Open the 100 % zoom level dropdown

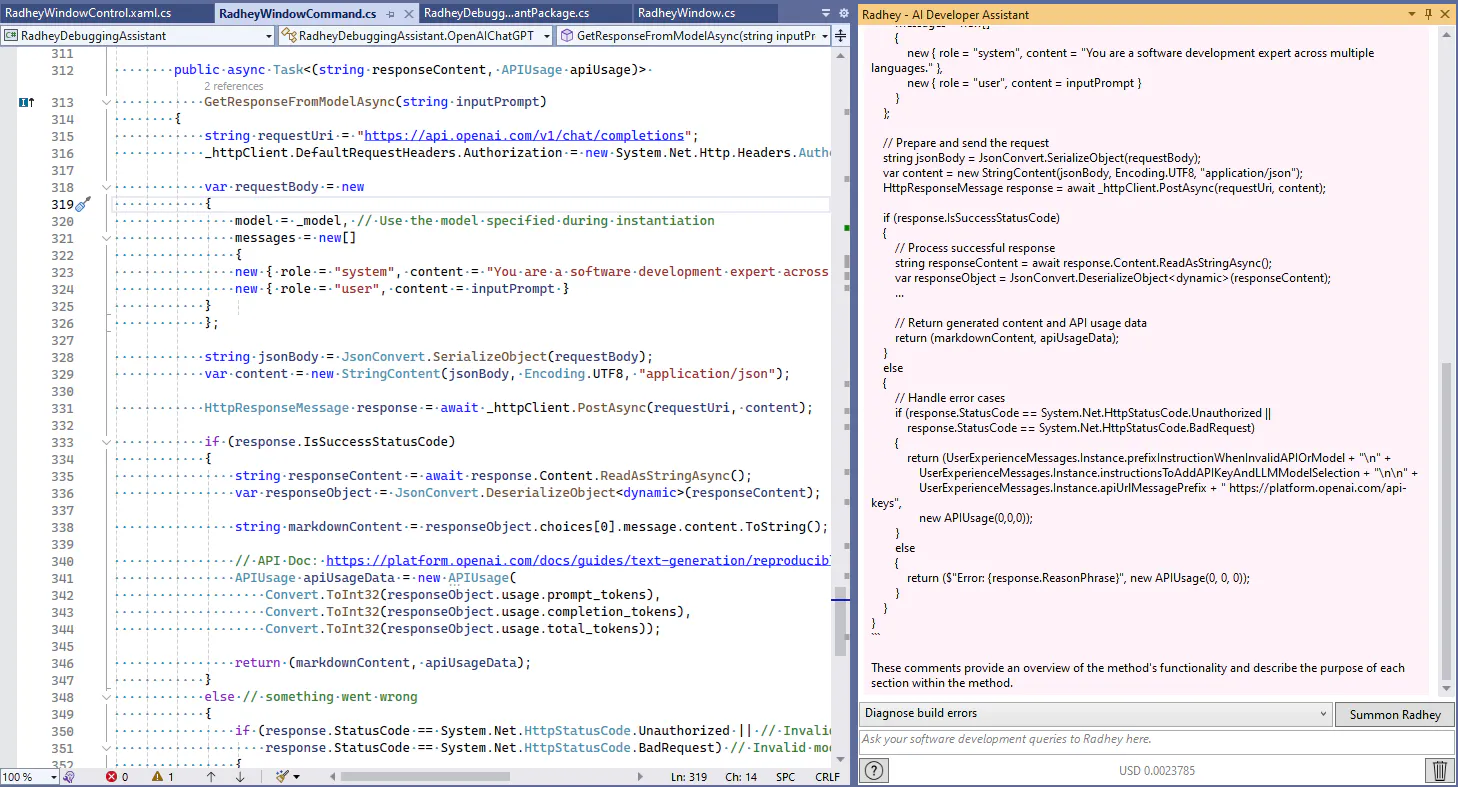tap(29, 777)
